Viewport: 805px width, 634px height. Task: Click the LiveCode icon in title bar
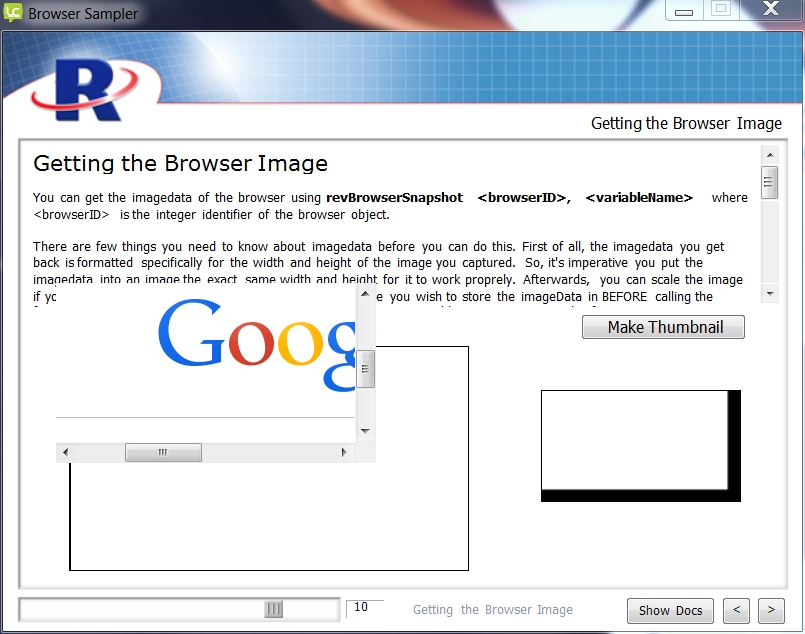pyautogui.click(x=13, y=12)
